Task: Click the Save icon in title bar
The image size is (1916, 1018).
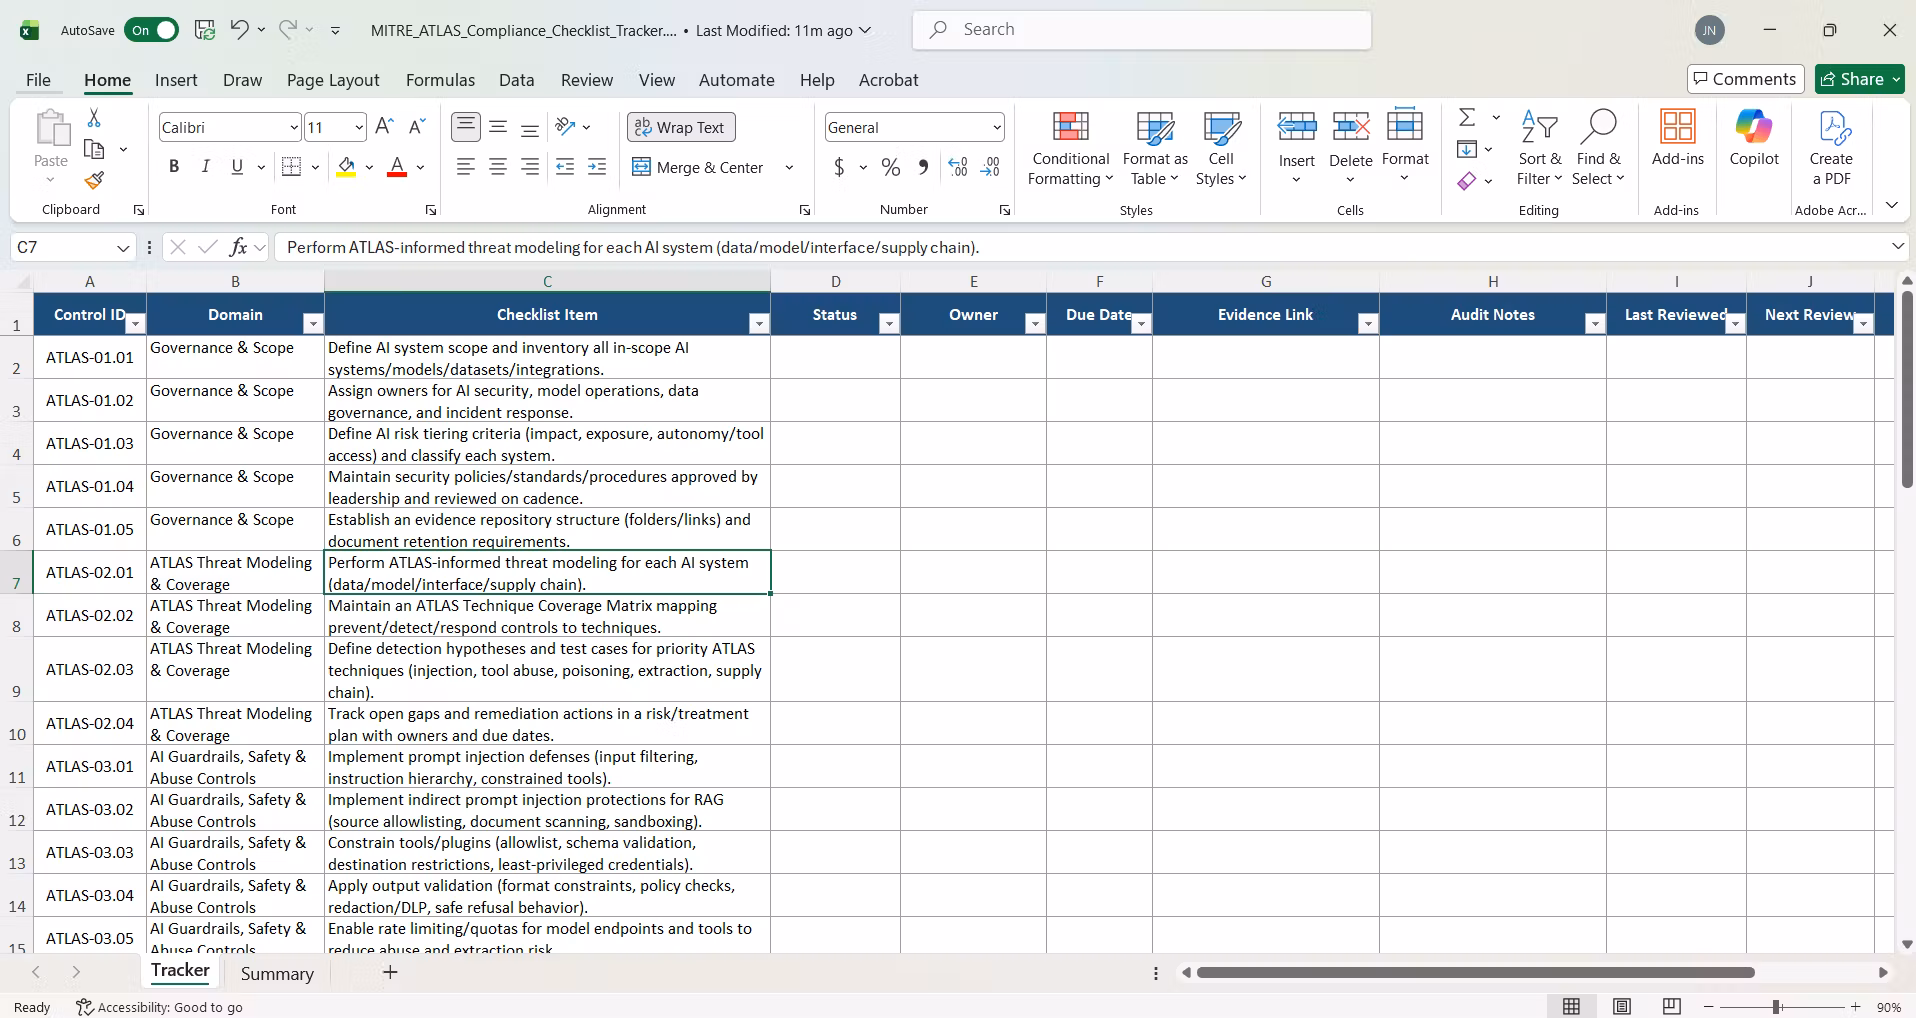Action: (x=205, y=30)
